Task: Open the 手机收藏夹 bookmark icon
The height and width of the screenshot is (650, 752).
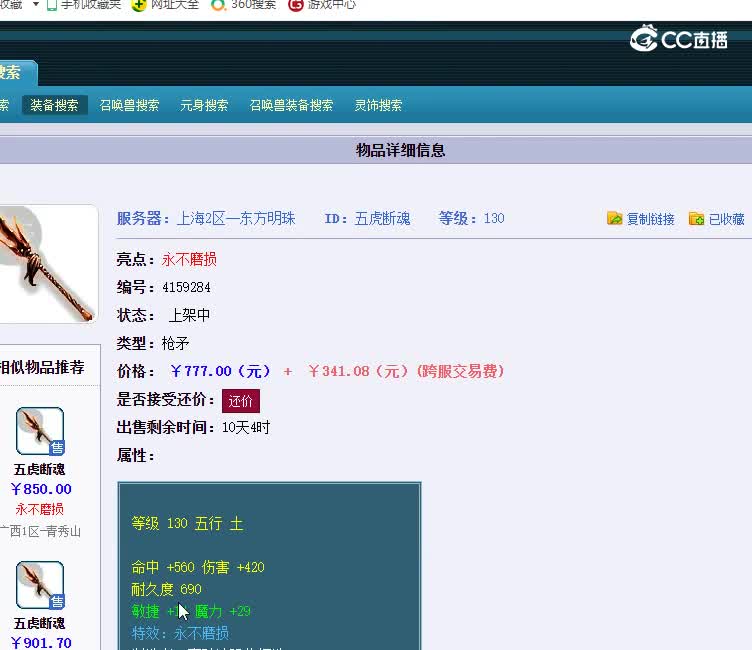Action: click(52, 5)
